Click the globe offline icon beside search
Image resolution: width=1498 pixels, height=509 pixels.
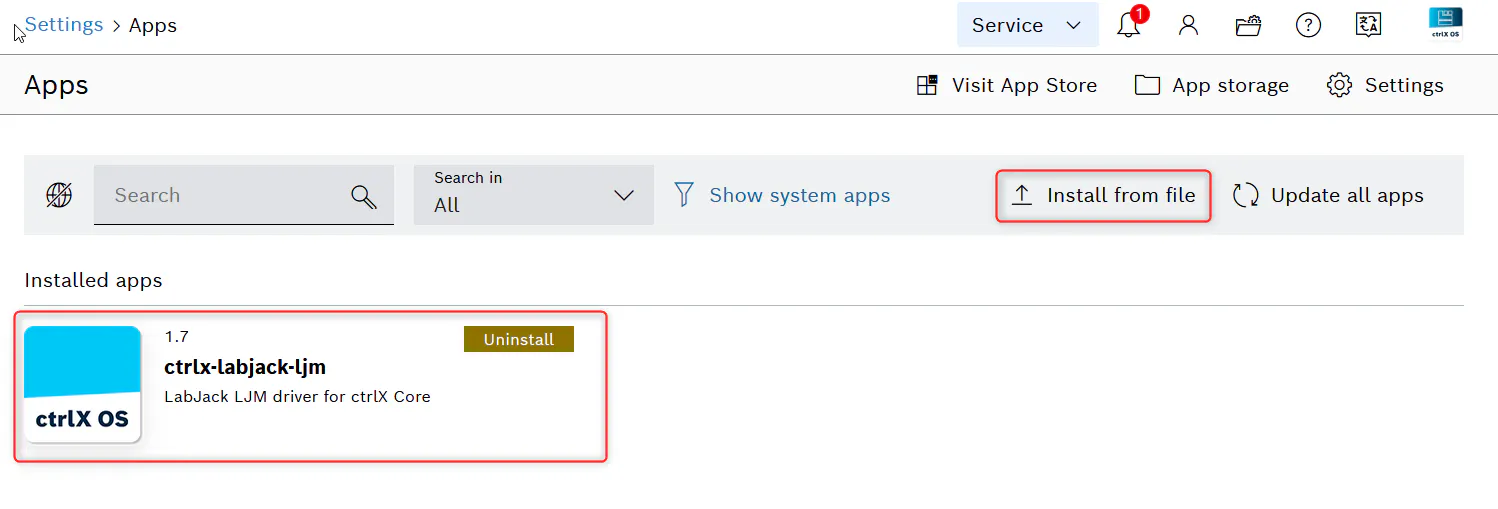pyautogui.click(x=59, y=195)
